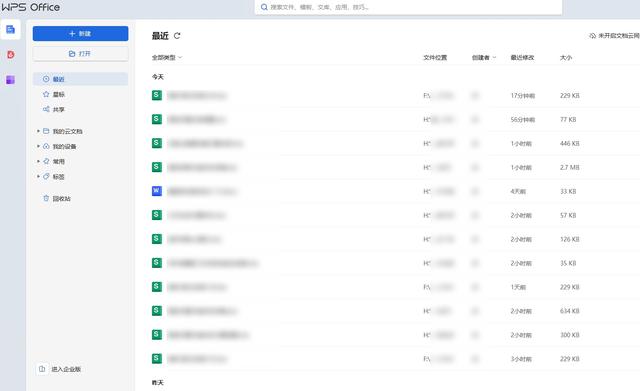Screen dimensions: 640x391
Task: Click the 446 KB size value
Action: pos(570,144)
